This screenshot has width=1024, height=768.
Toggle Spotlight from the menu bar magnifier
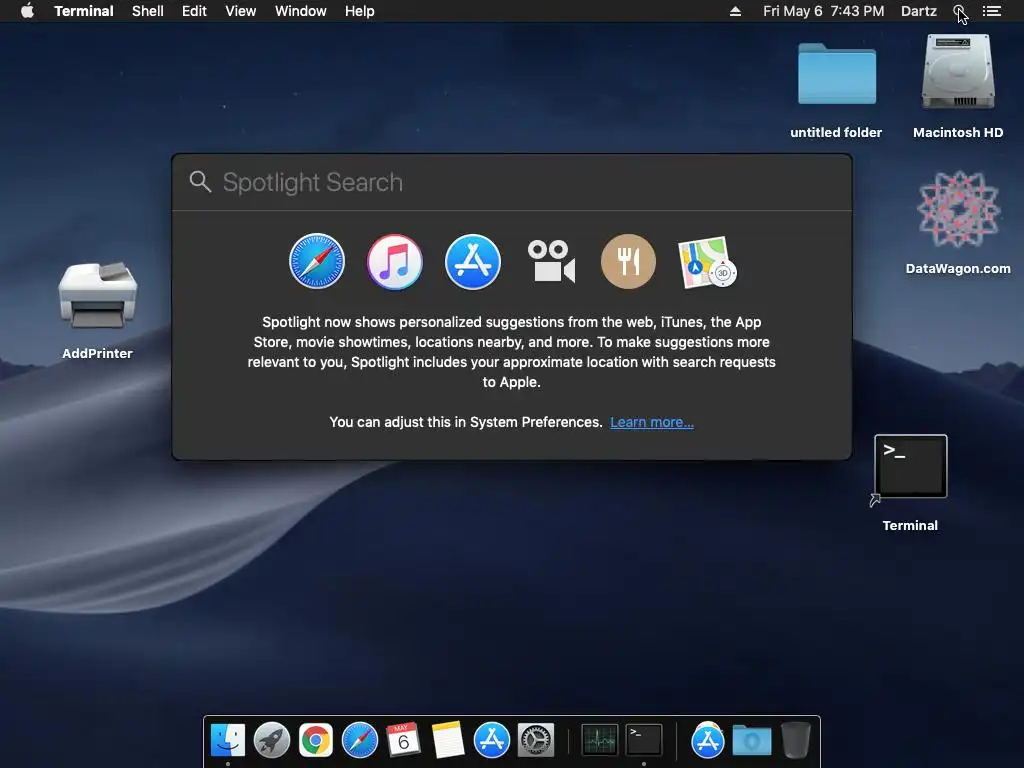point(959,11)
